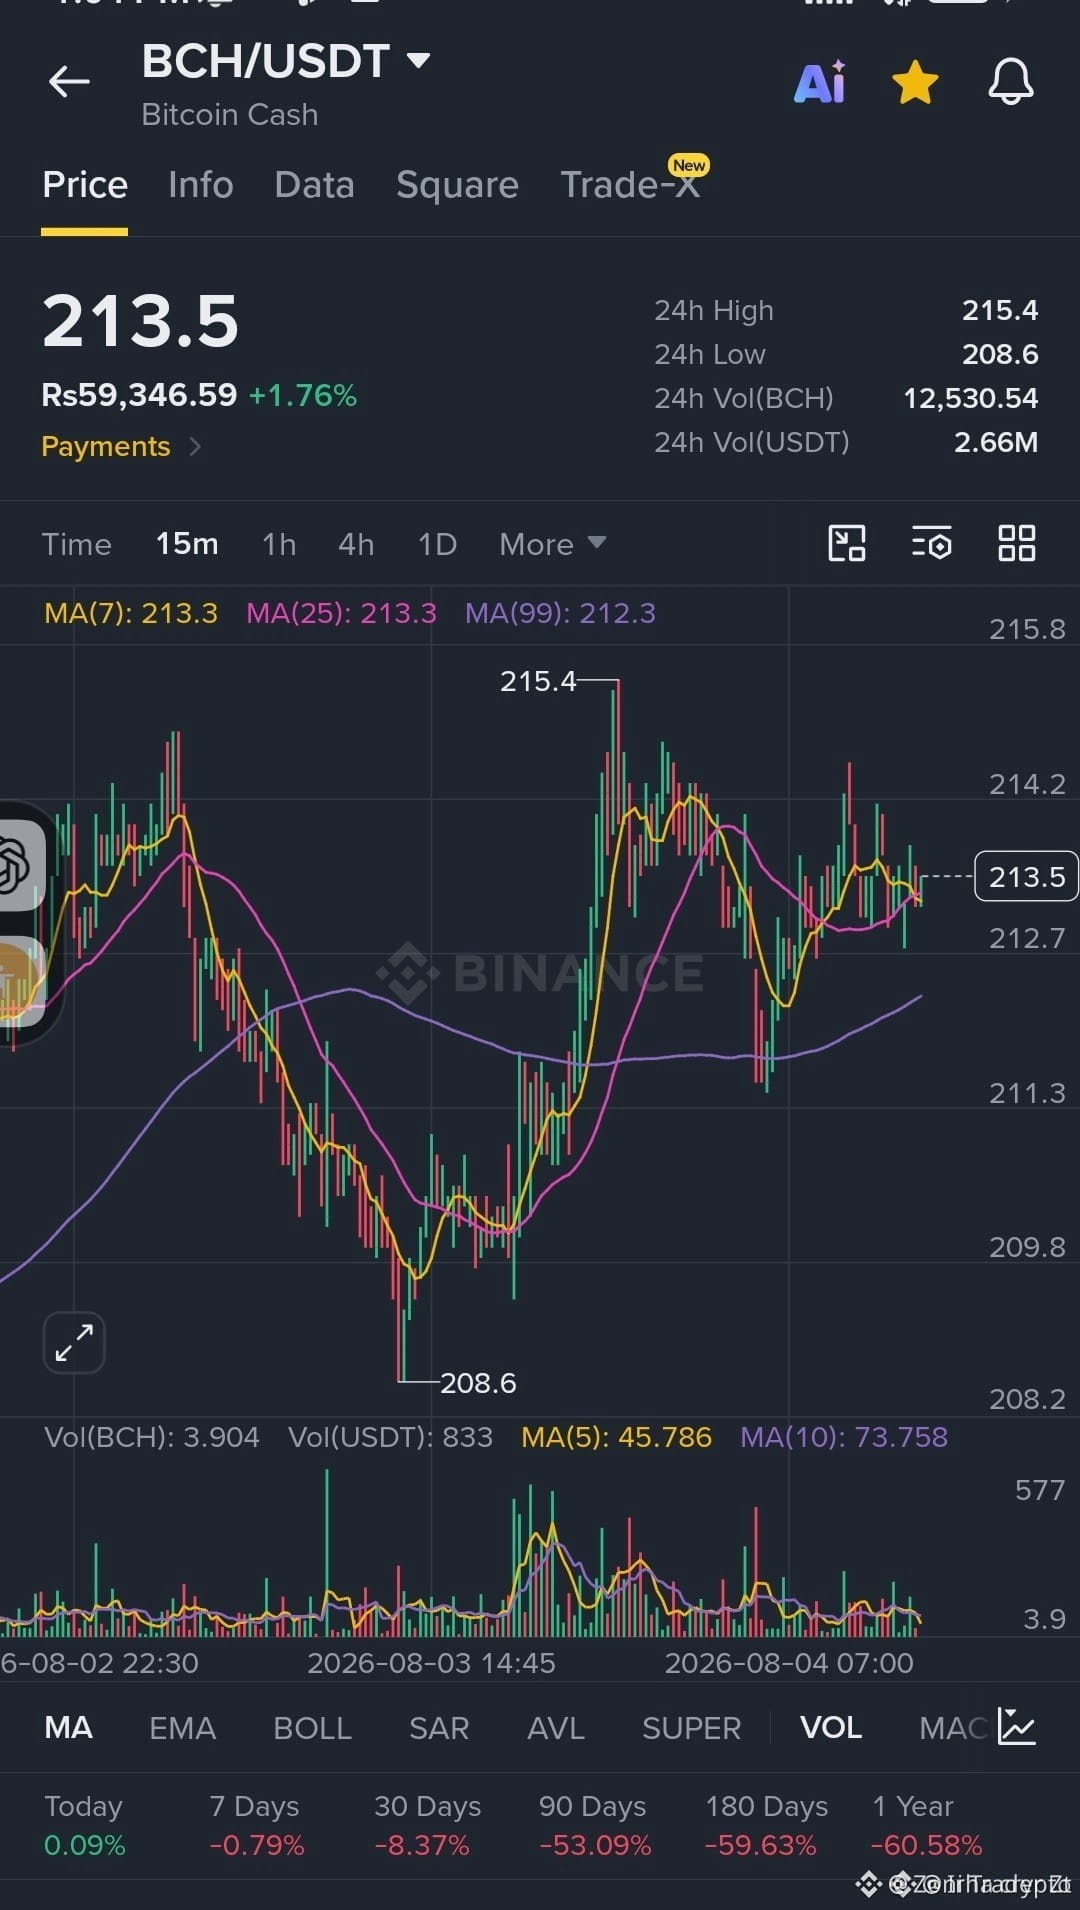
Task: Tap the Rs59,346.59 converted price
Action: [x=139, y=395]
